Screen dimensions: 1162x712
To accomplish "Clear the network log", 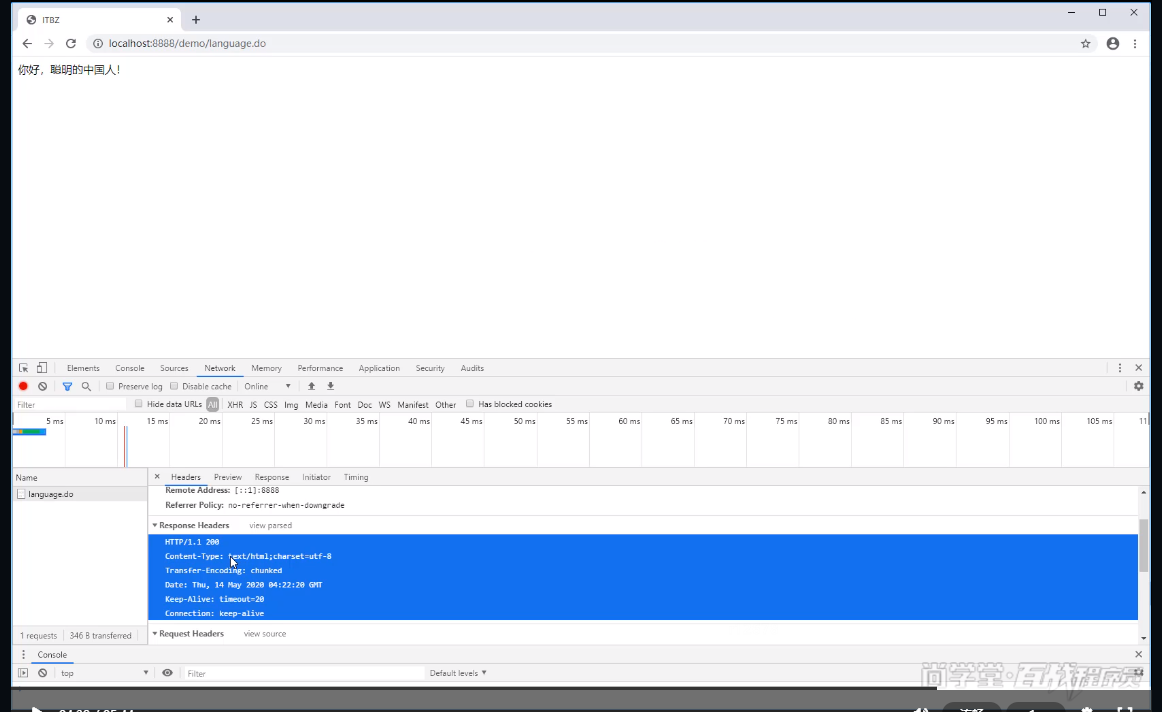I will tap(43, 386).
